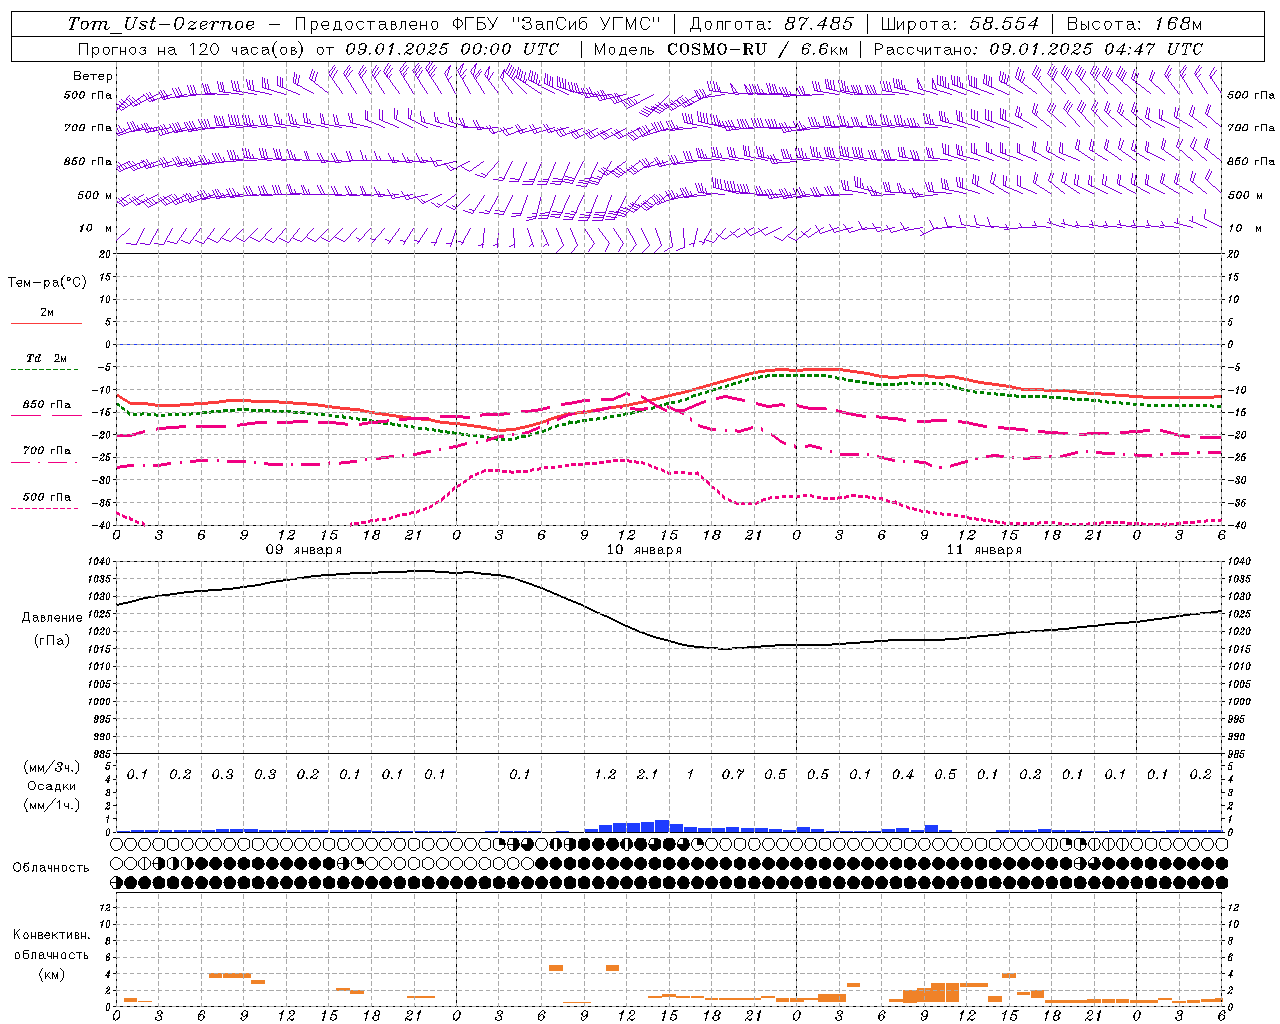Image resolution: width=1280 pixels, height=1024 pixels.
Task: Select the (км) unit under convective cloudiness
Action: pos(51,973)
